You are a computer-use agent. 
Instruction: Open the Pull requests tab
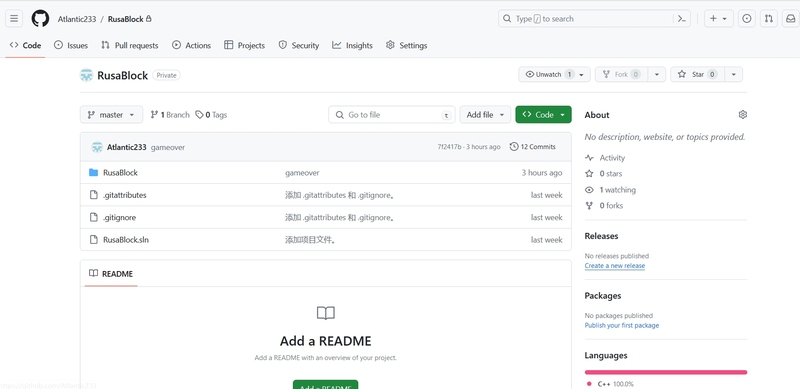point(130,45)
